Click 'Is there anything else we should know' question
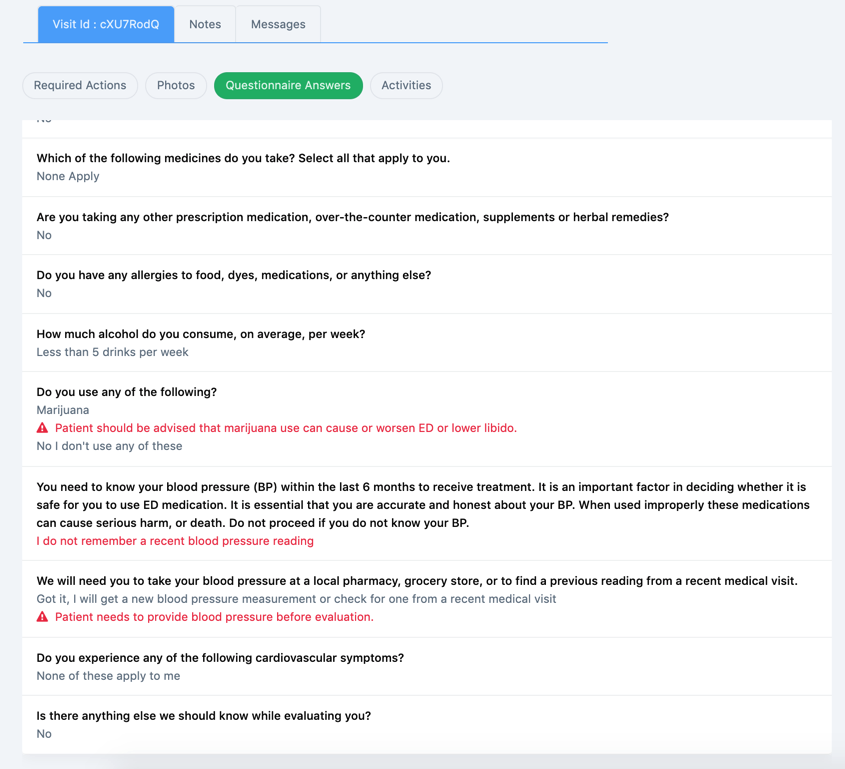Image resolution: width=845 pixels, height=769 pixels. [x=203, y=716]
